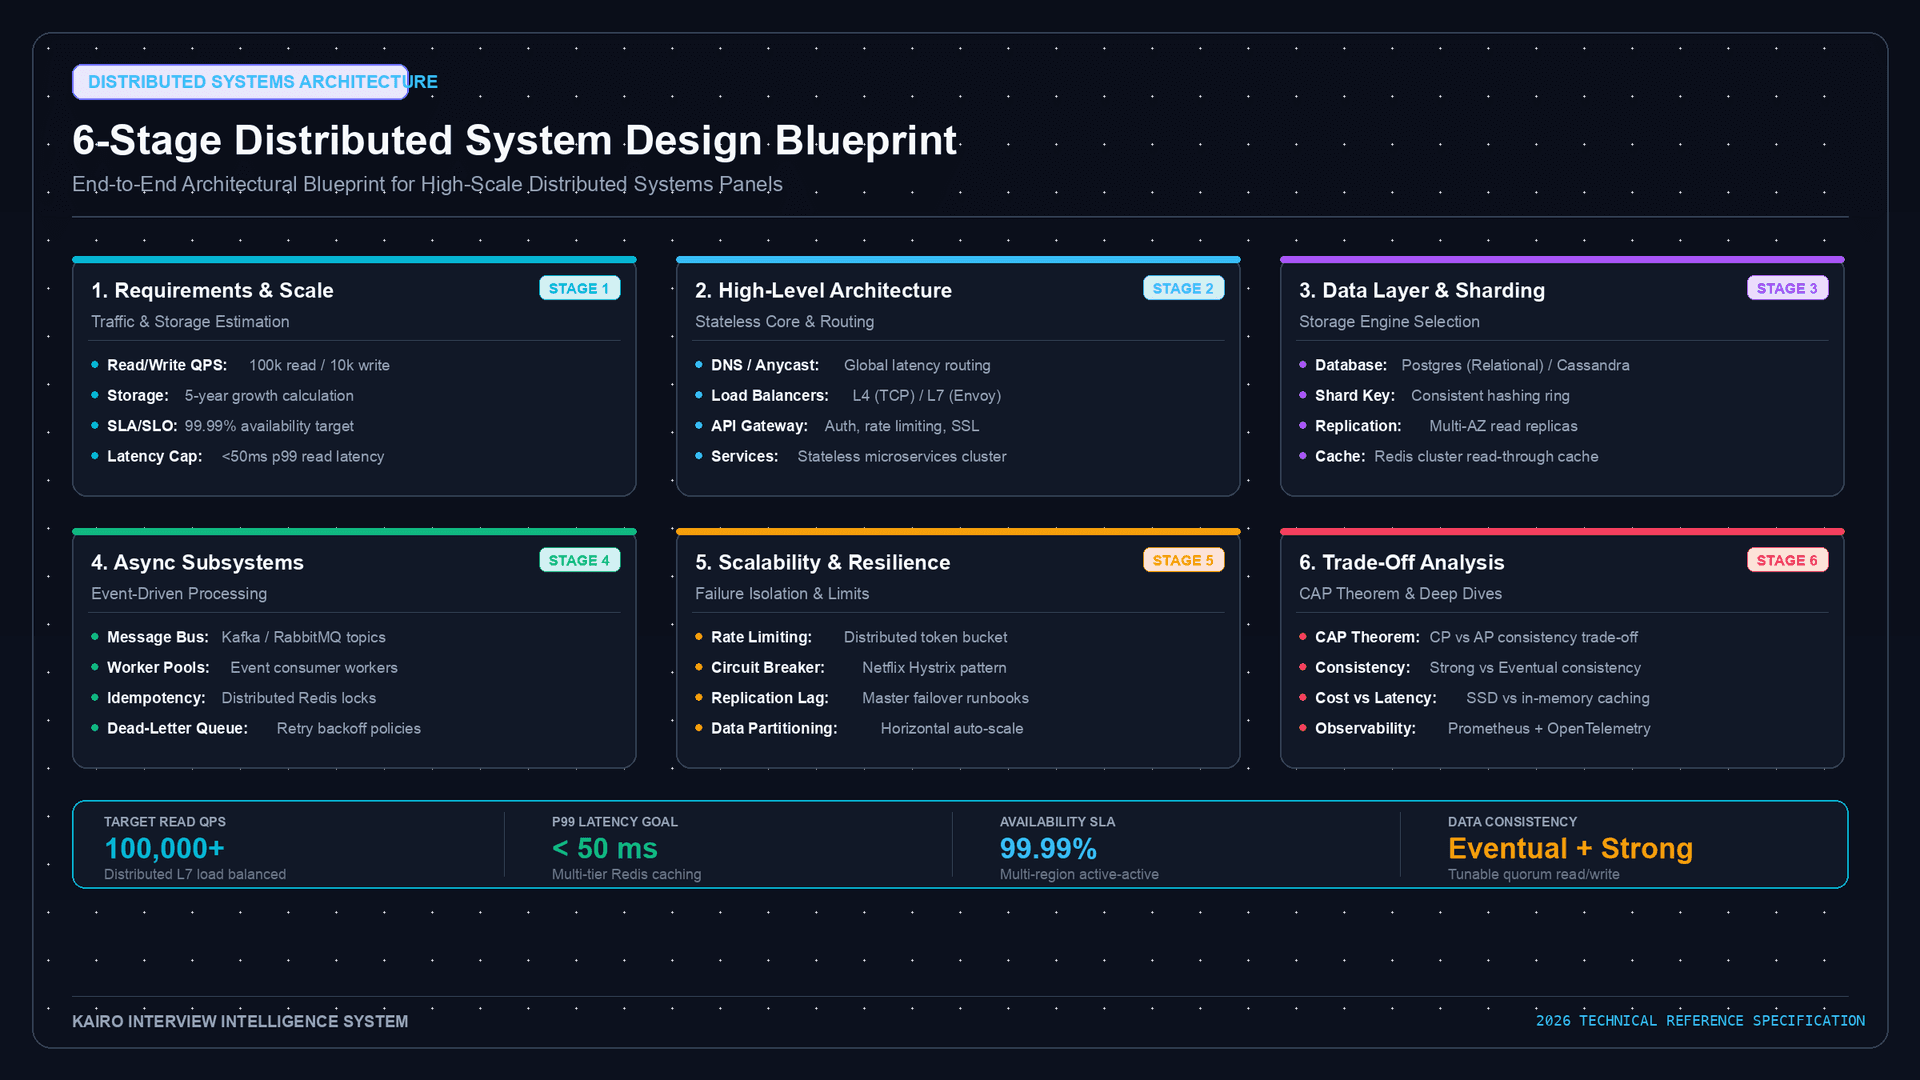Click 'CAP Theorem & Deep Dives' subtitle
This screenshot has width=1920, height=1080.
1400,594
